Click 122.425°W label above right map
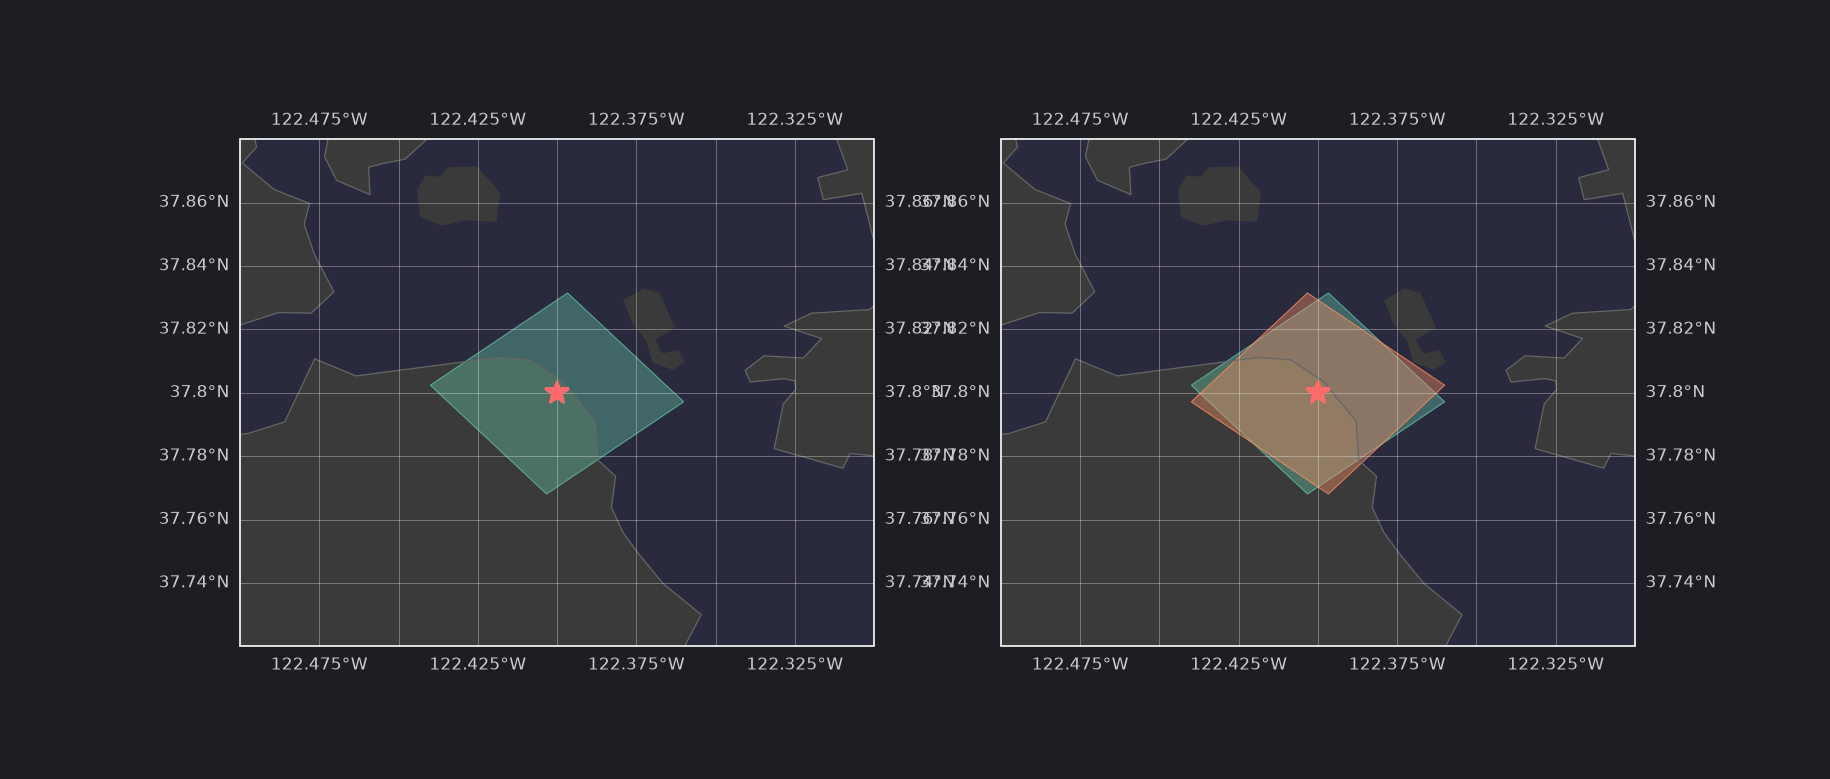Viewport: 1830px width, 779px height. click(x=1239, y=120)
